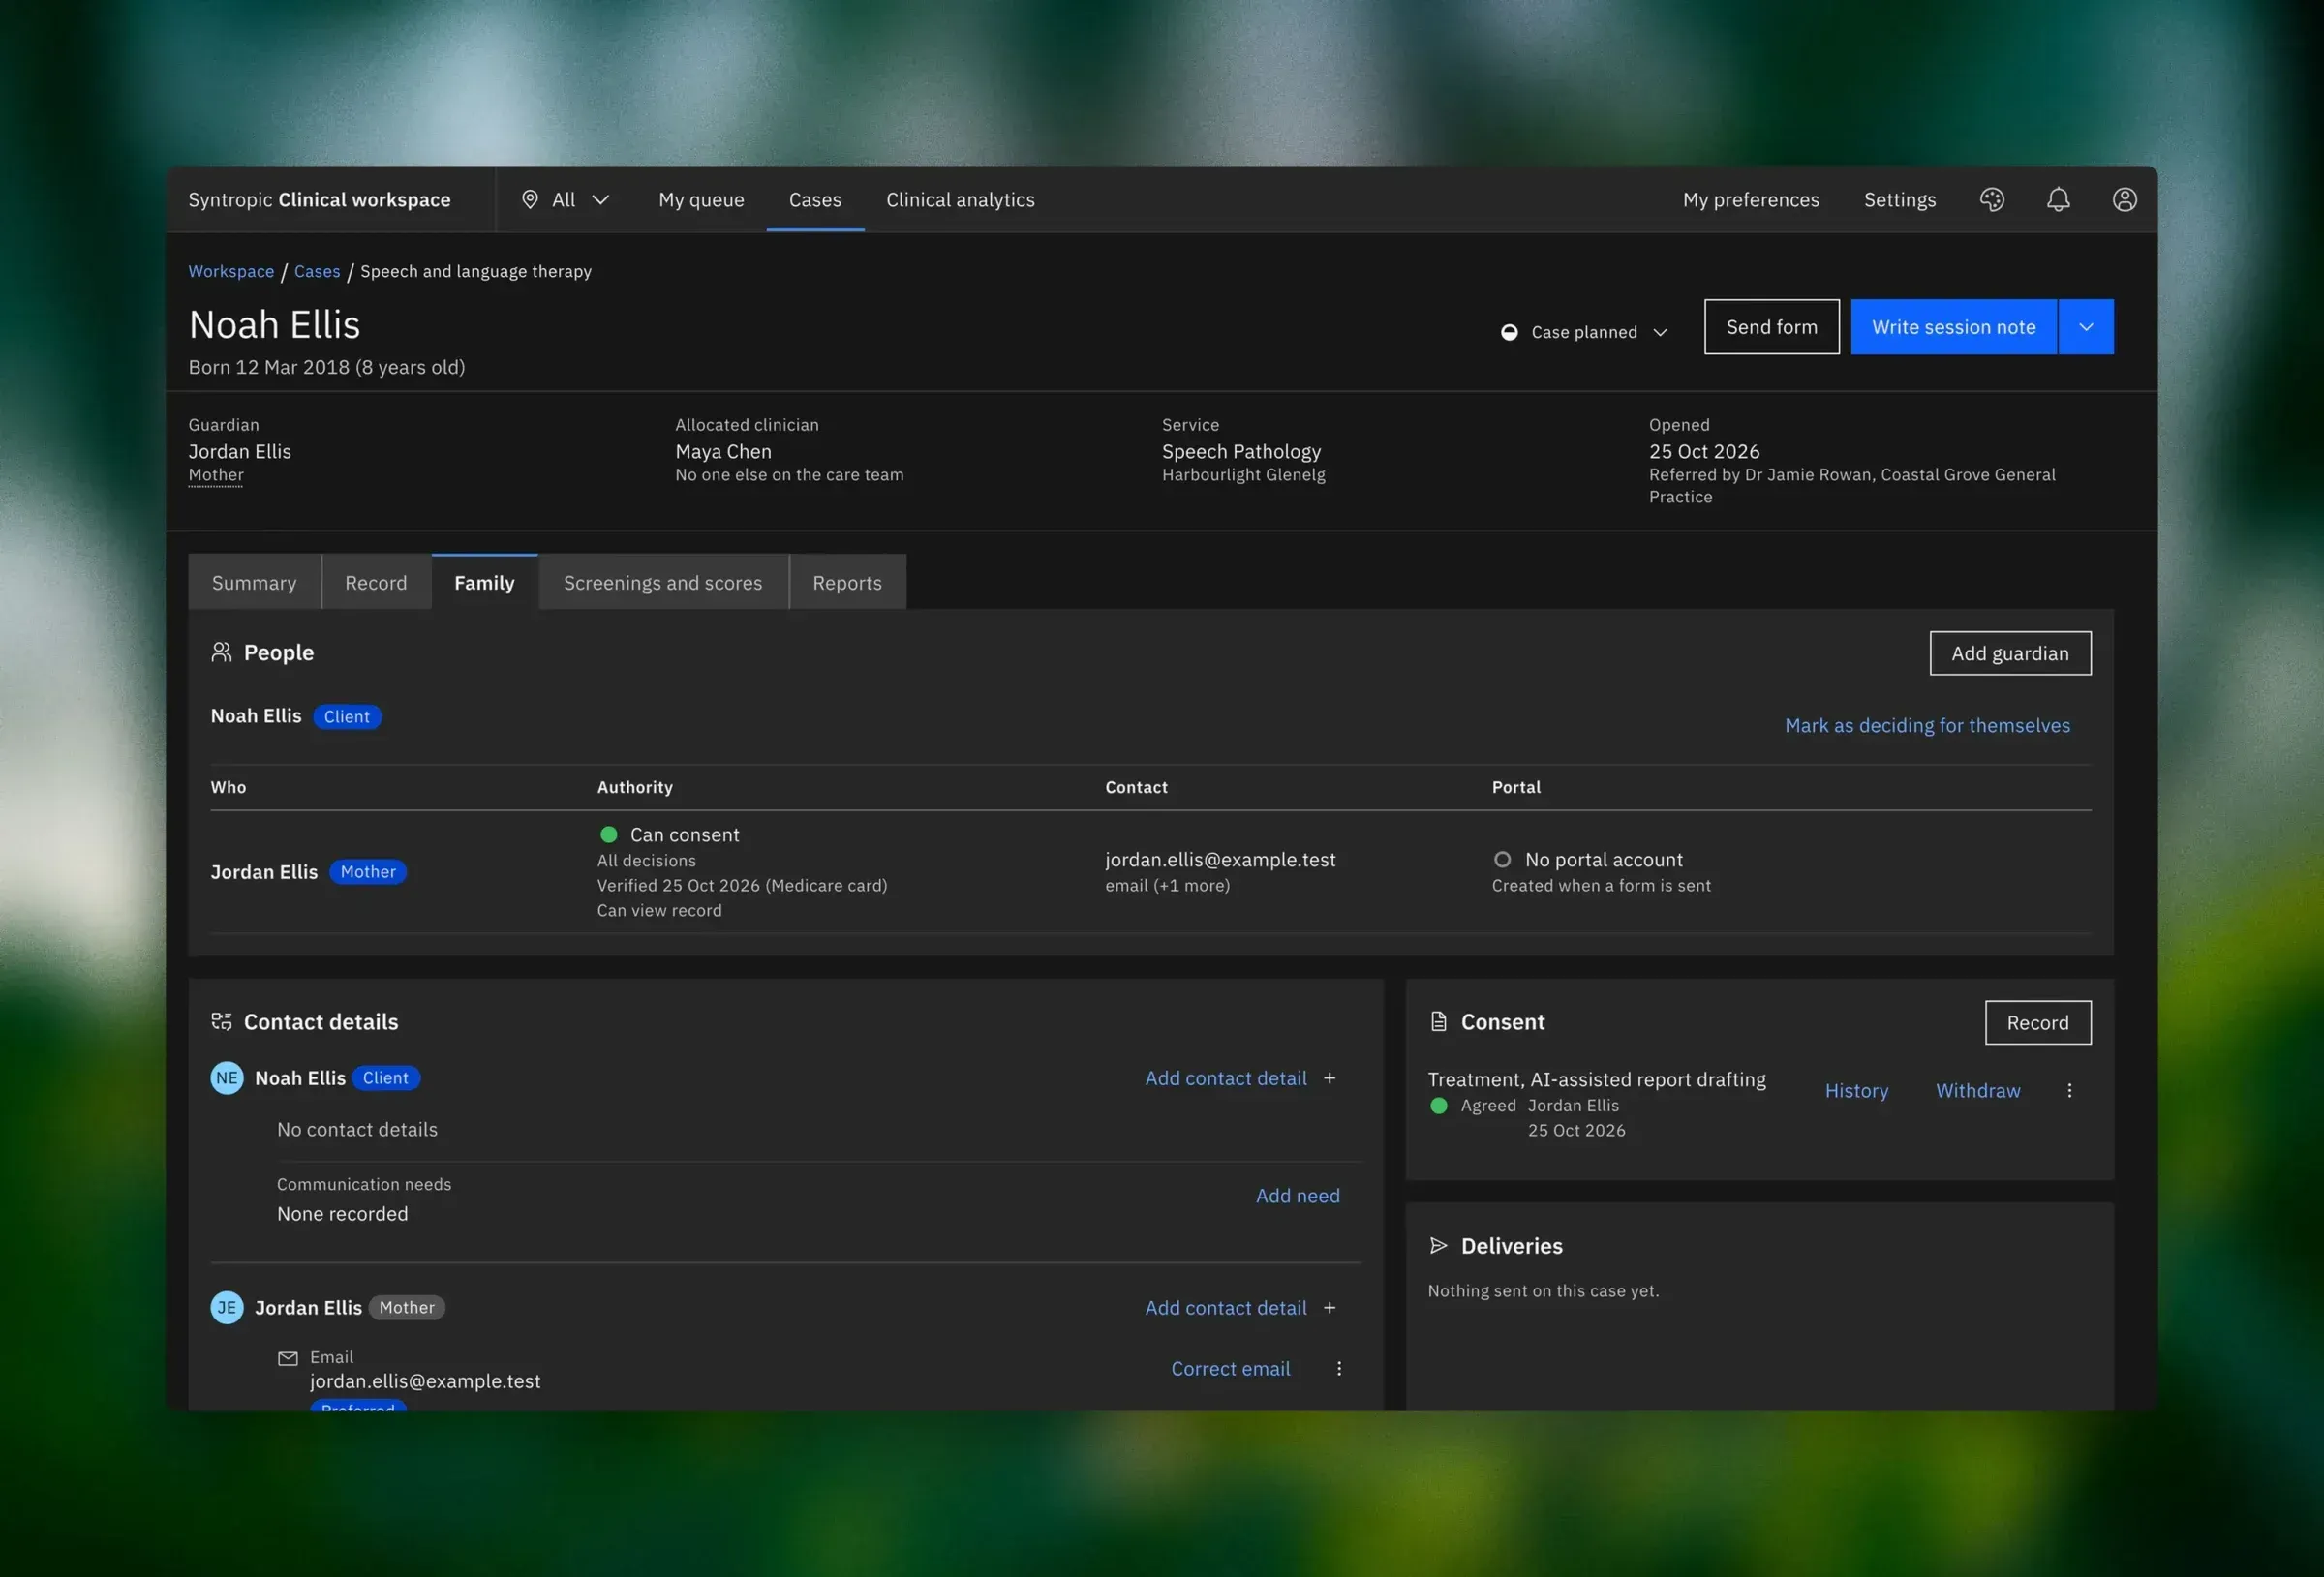Viewport: 2324px width, 1577px height.
Task: Expand the Case planned status dropdown
Action: (1583, 332)
